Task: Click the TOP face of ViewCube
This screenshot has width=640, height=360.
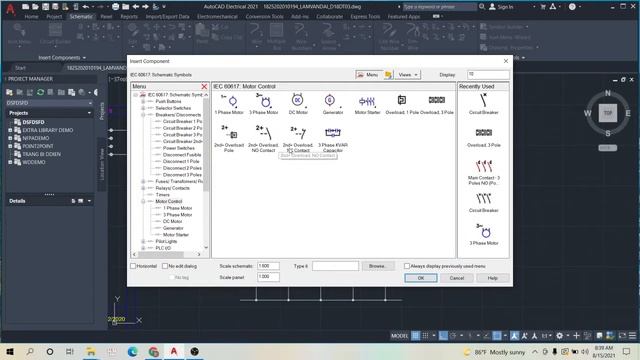Action: pyautogui.click(x=607, y=113)
